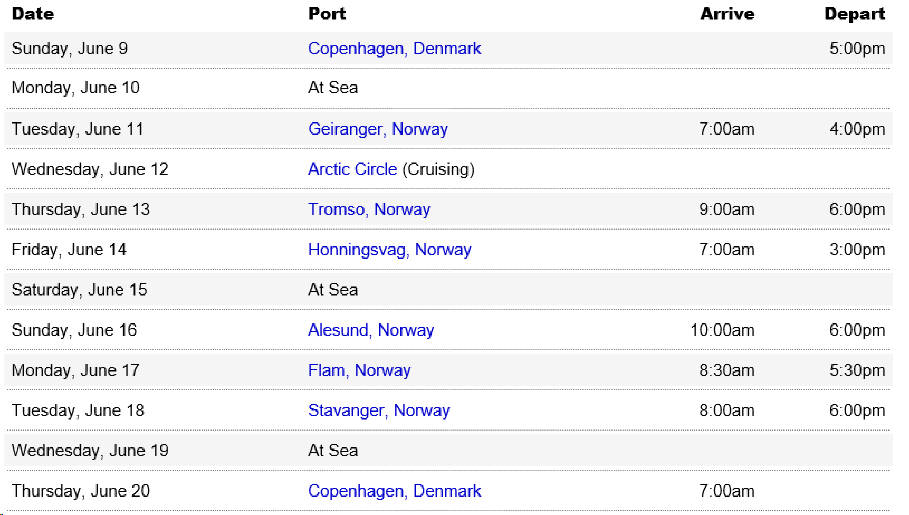909x515 pixels.
Task: Select the Monday, June 10 date cell
Action: [x=75, y=88]
